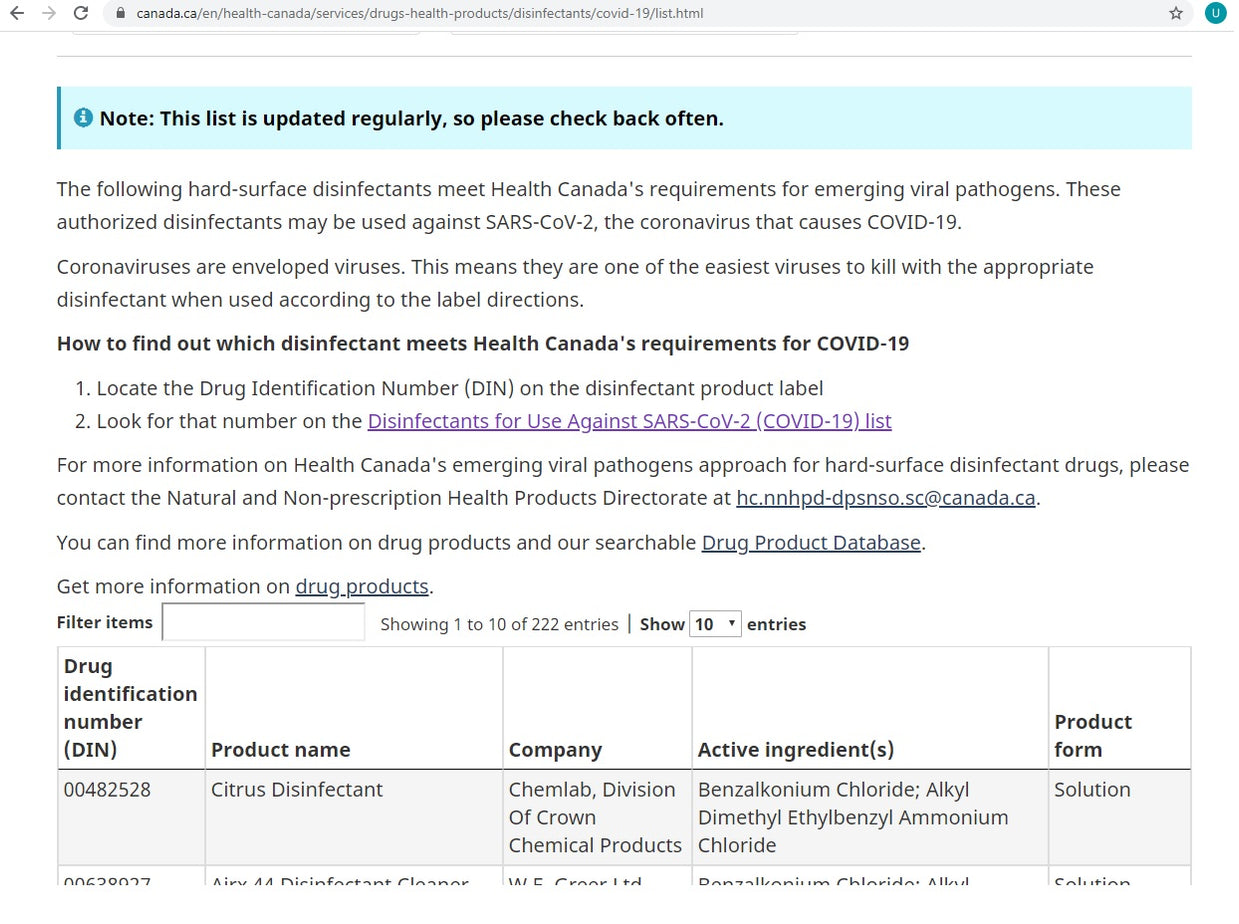Bookmark this page with the star icon

point(1175,13)
